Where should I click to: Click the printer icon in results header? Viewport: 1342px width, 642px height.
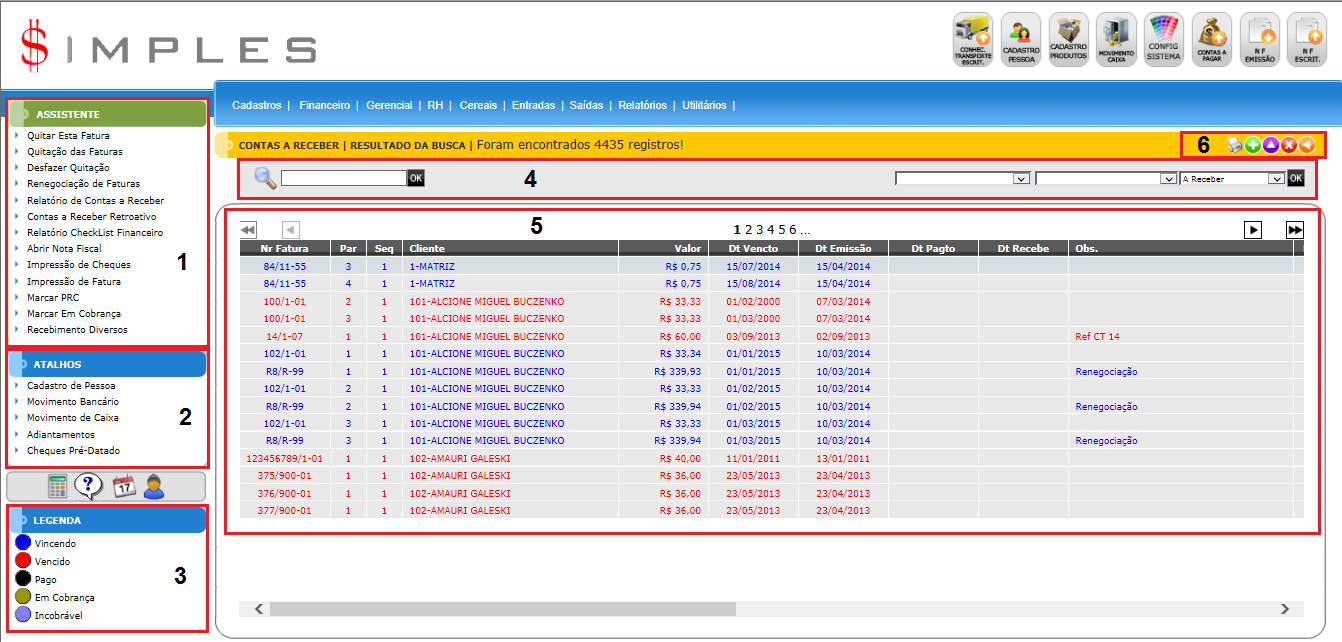pyautogui.click(x=1235, y=146)
